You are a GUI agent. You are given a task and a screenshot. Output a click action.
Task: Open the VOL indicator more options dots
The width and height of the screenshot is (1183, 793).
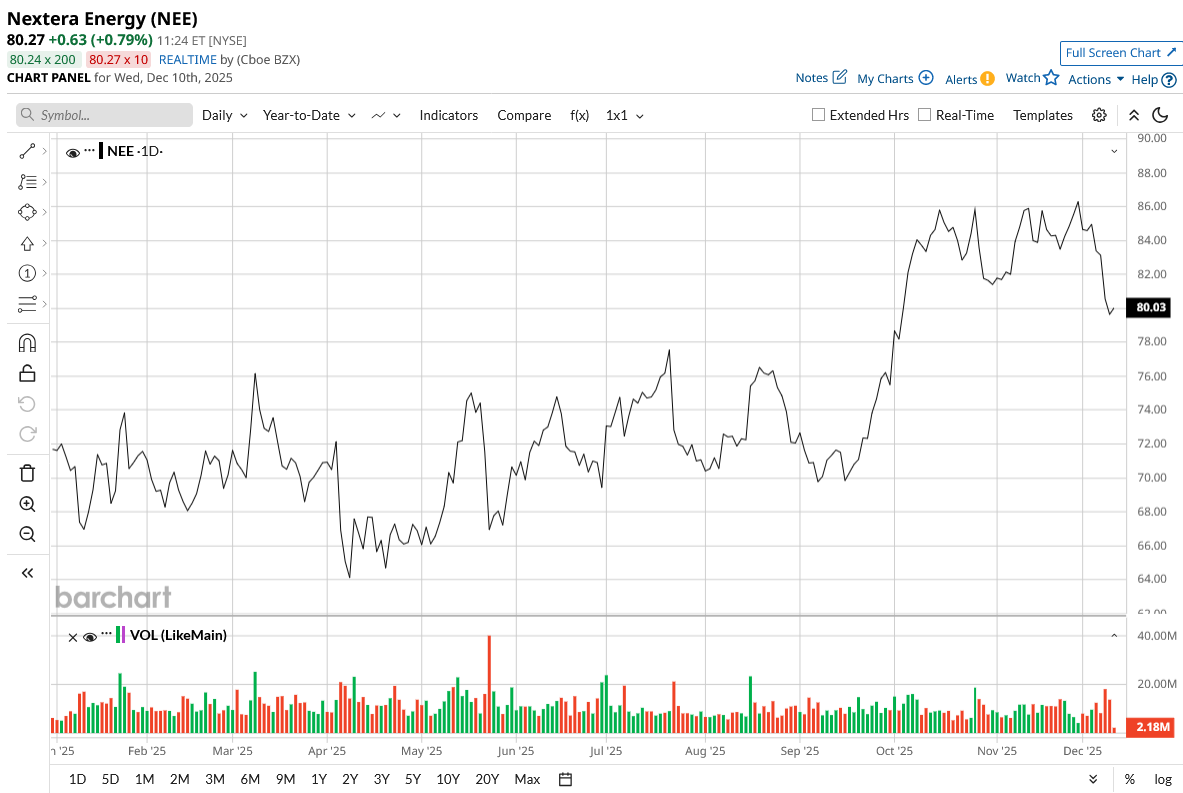pyautogui.click(x=106, y=634)
